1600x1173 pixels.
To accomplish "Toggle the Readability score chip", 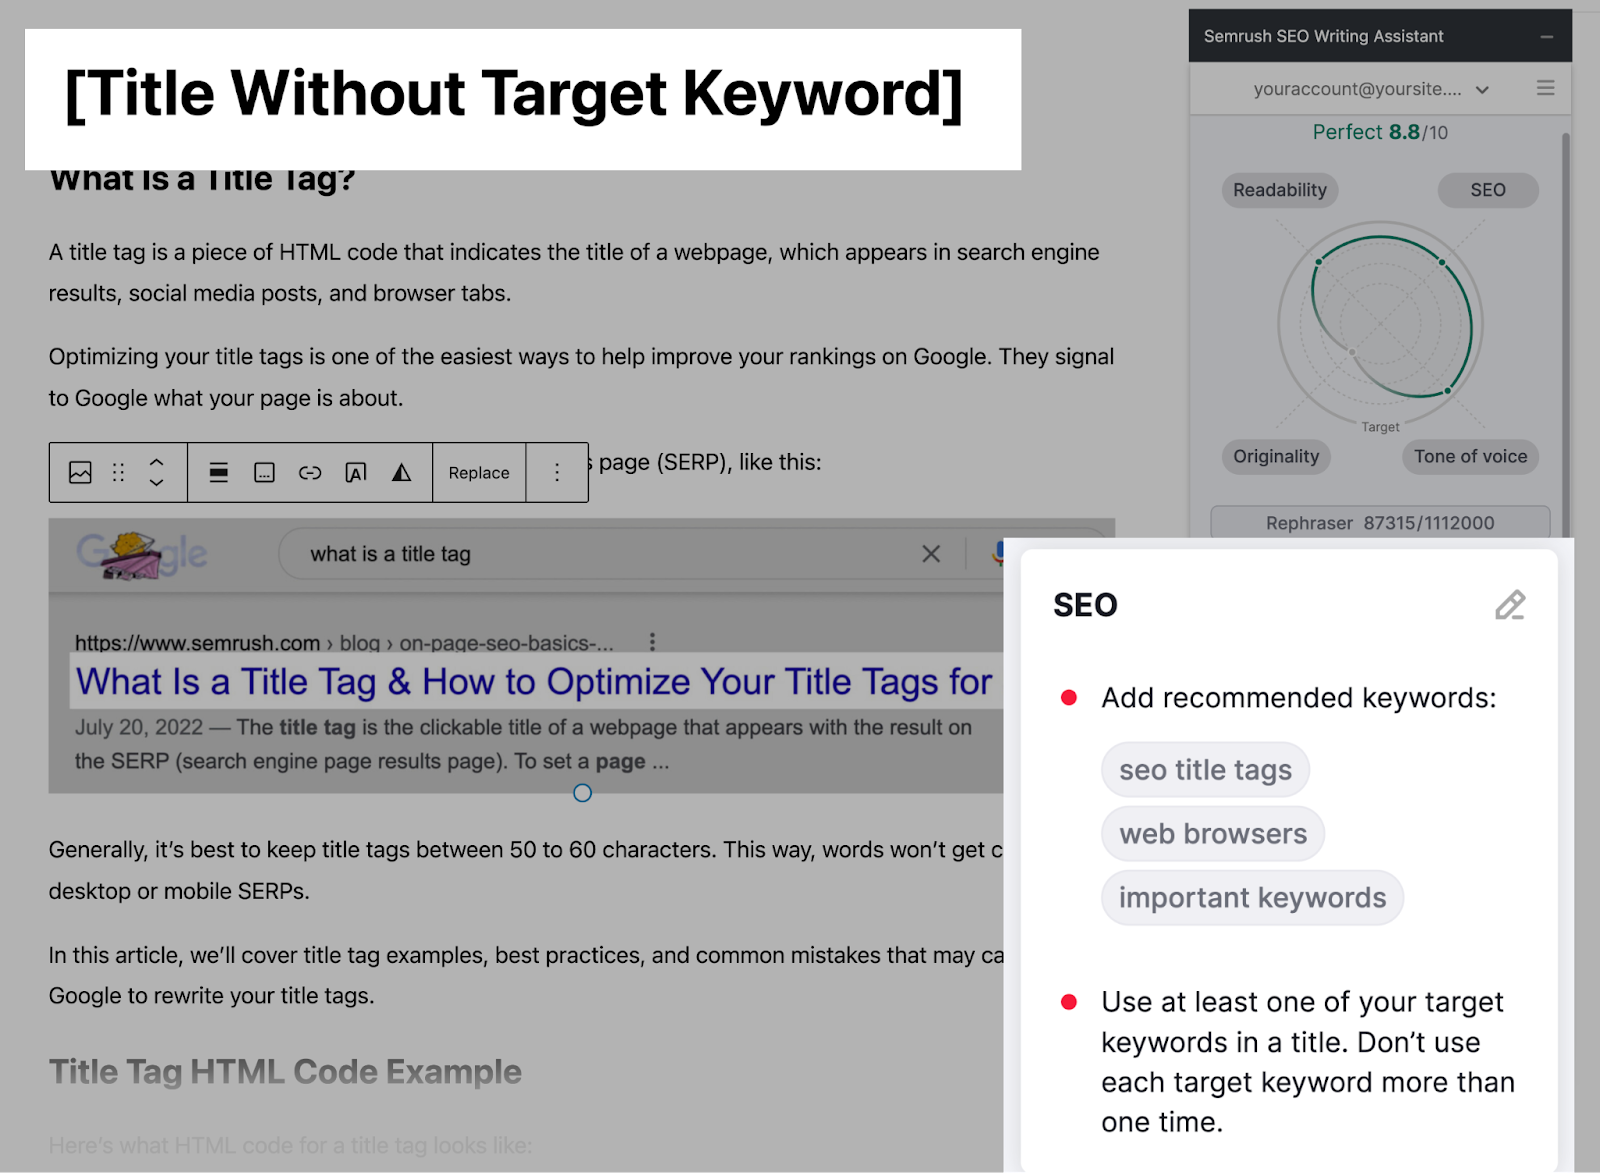I will [x=1278, y=190].
